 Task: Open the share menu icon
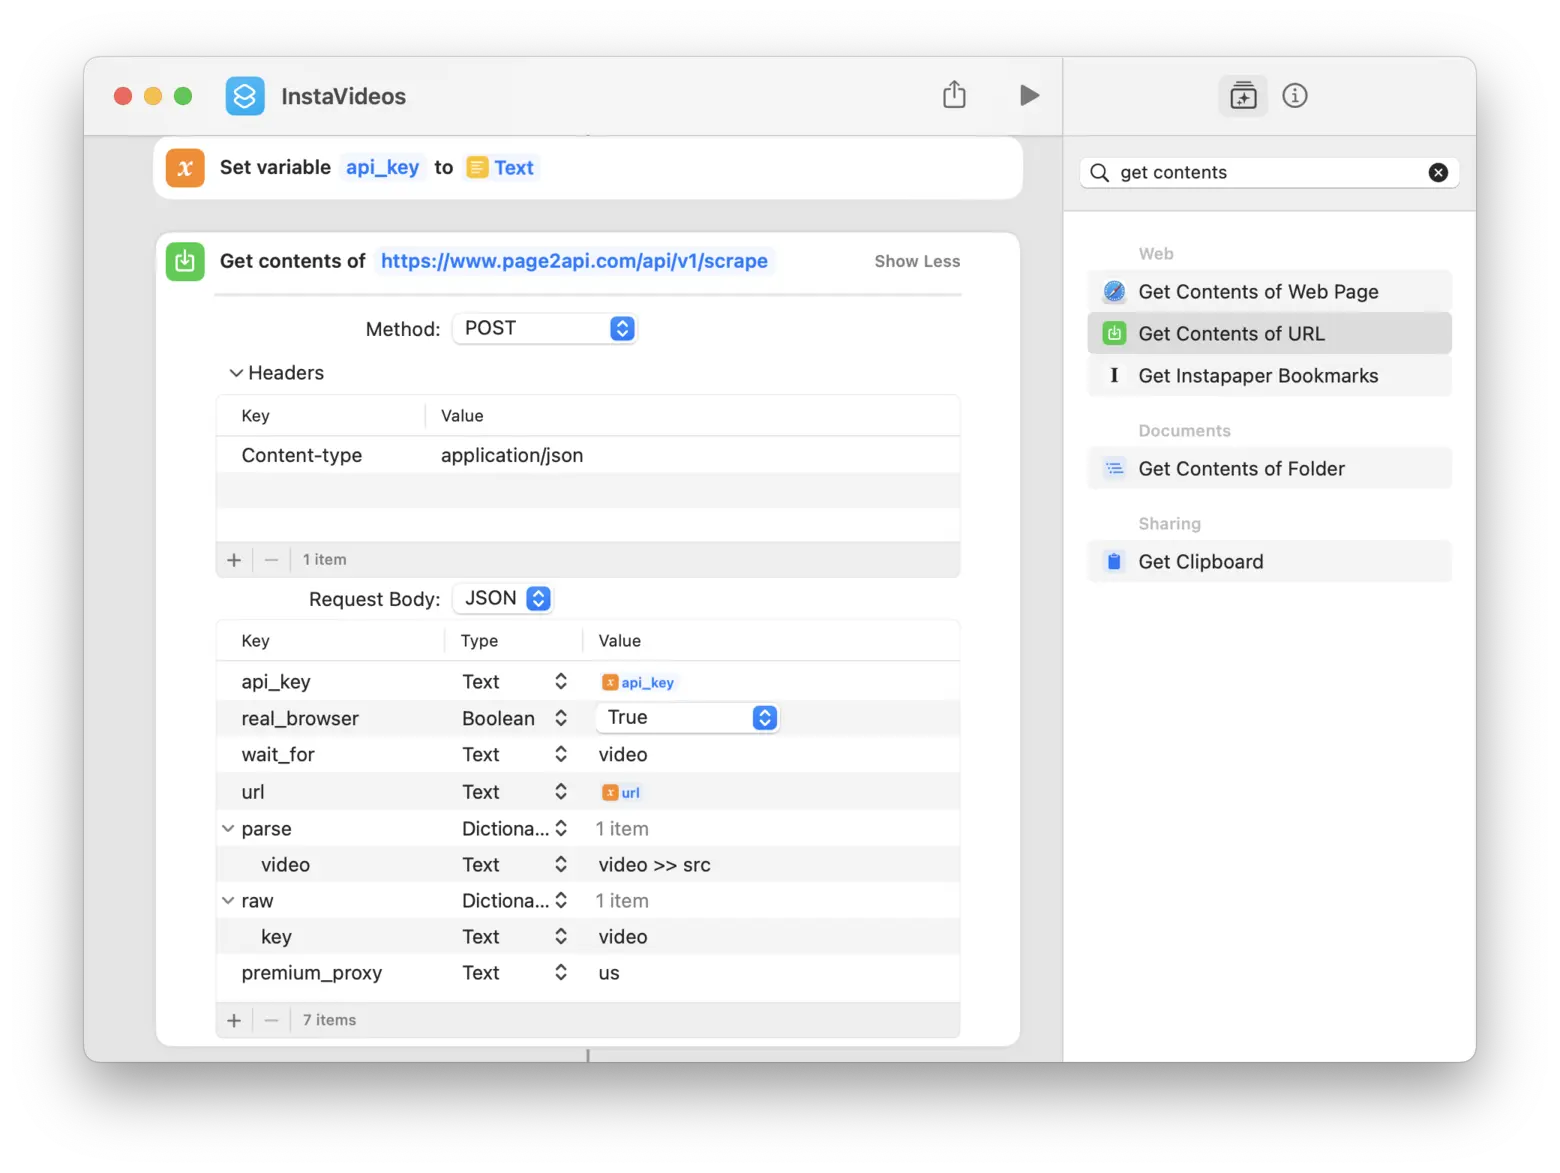point(954,94)
